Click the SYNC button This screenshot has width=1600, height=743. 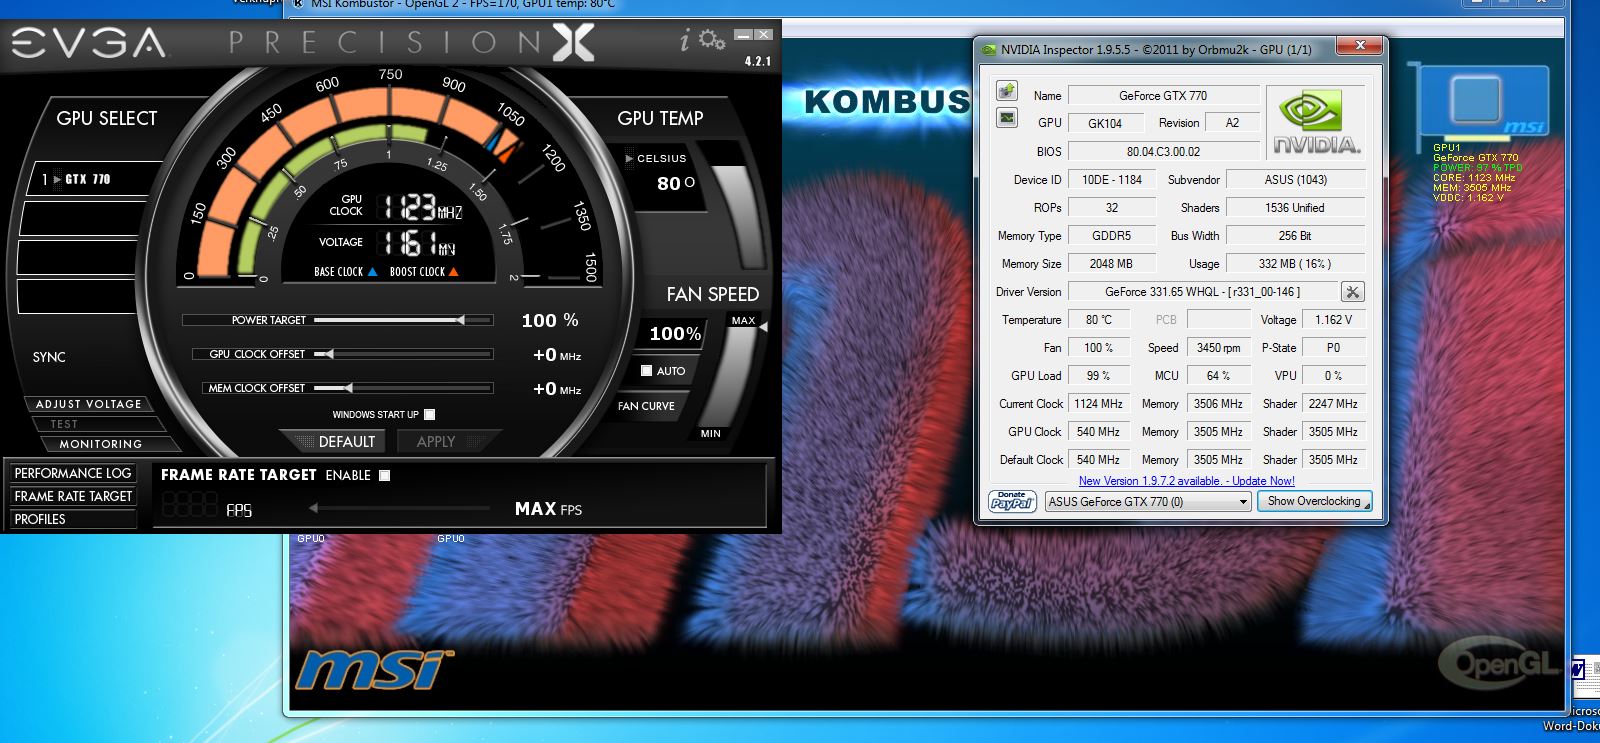(49, 357)
